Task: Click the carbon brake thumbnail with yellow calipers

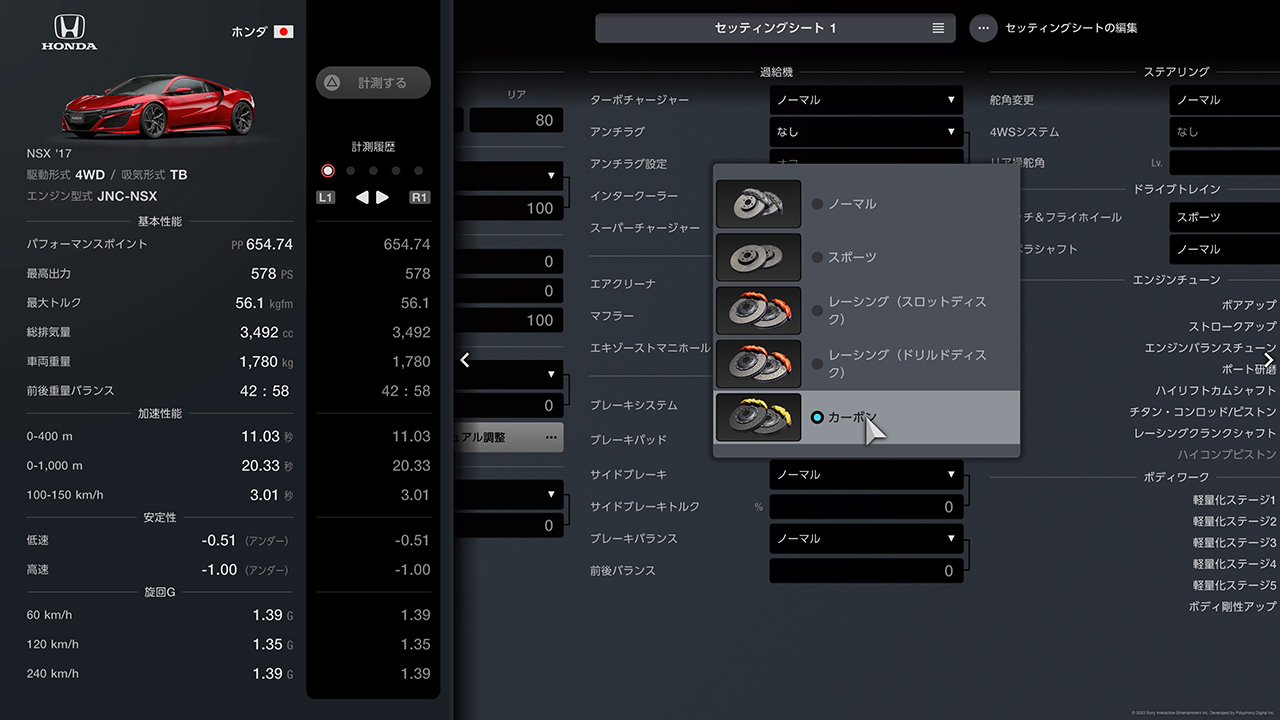Action: pos(759,417)
